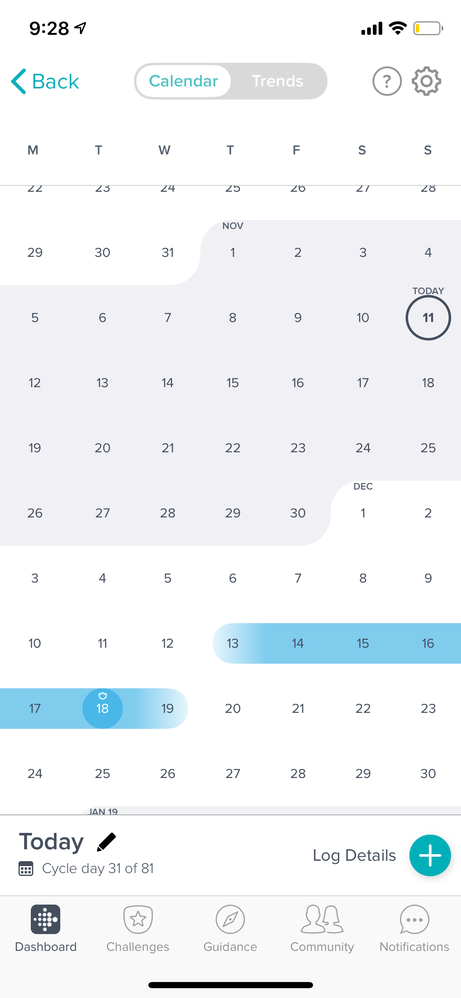461x998 pixels.
Task: Select December 25 date
Action: 103,773
